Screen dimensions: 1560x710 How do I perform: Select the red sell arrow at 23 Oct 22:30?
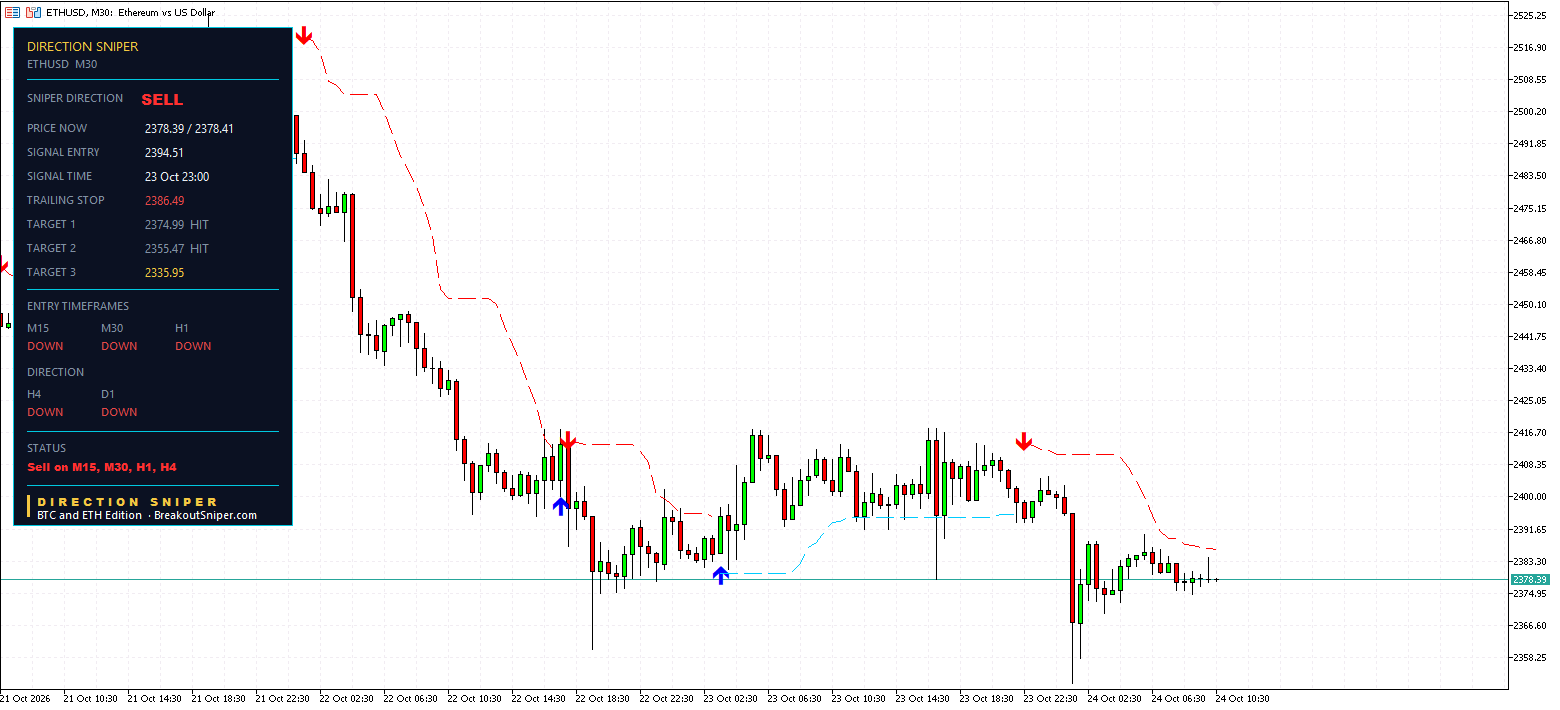[x=1023, y=442]
